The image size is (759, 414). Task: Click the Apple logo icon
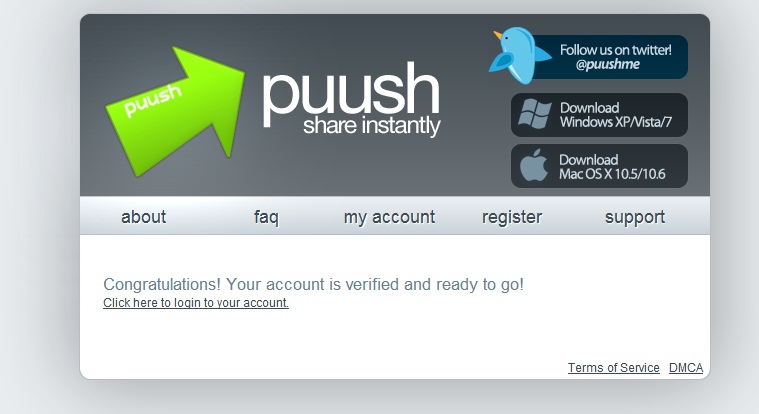pos(534,165)
